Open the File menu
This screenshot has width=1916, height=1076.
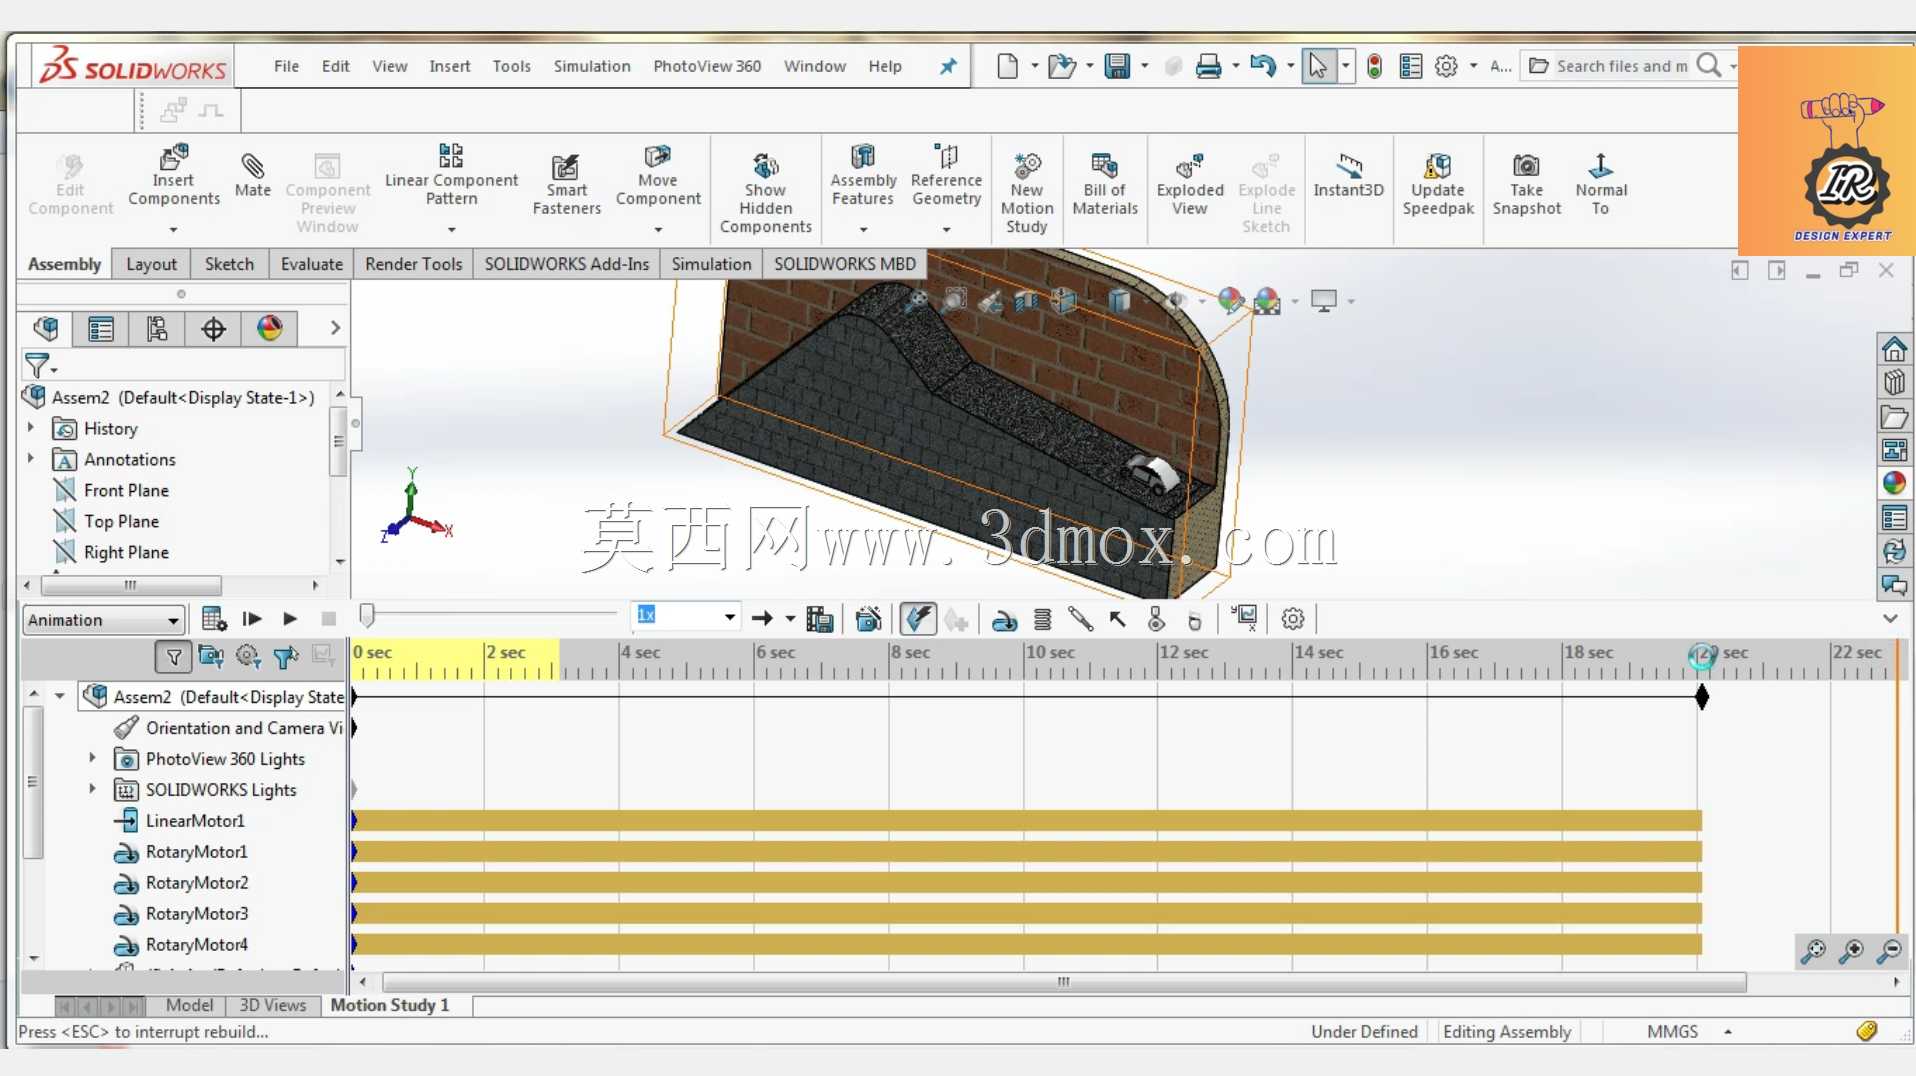[x=286, y=66]
